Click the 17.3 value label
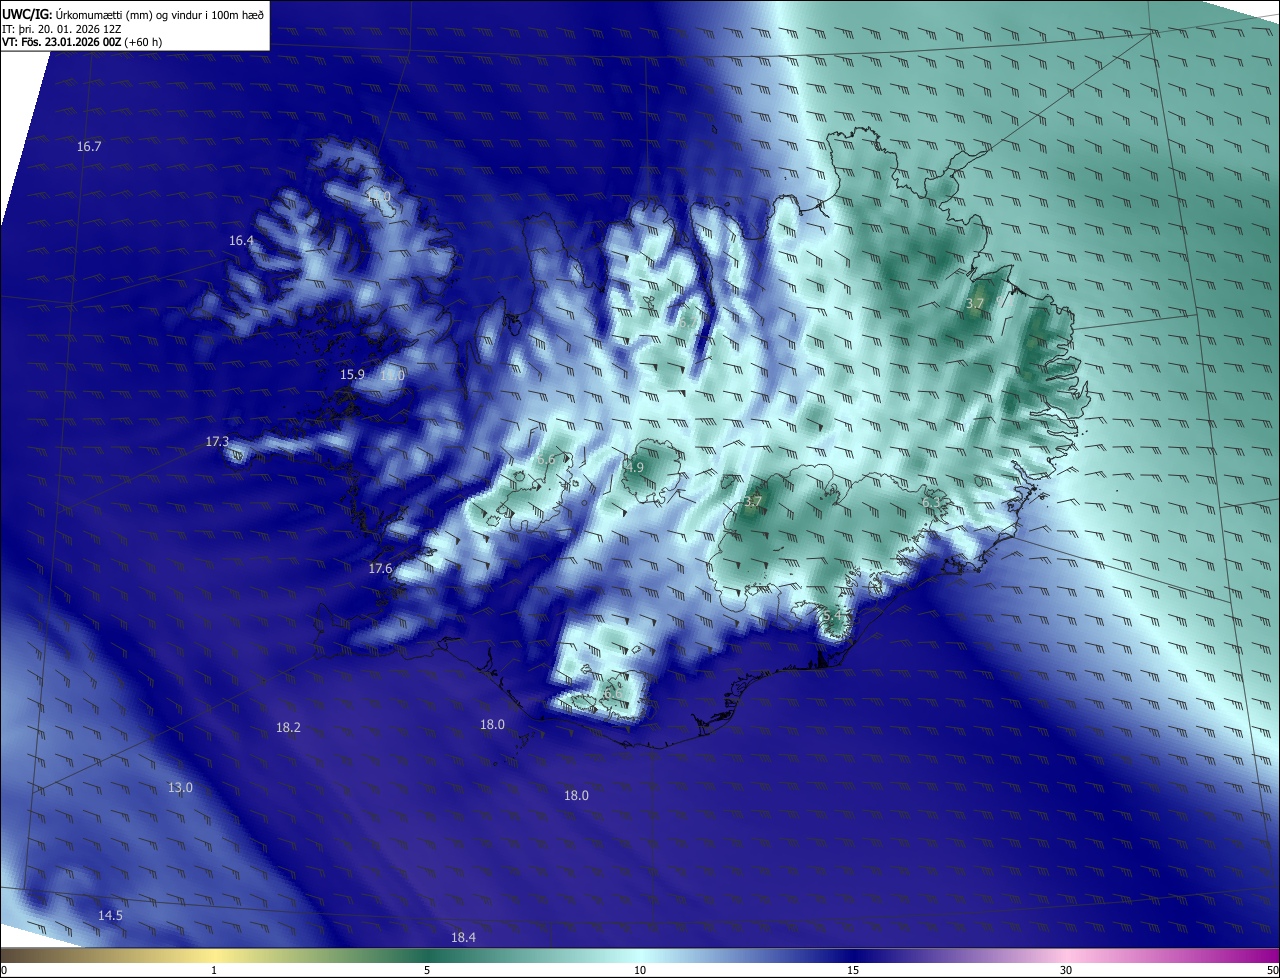Viewport: 1280px width, 978px height. tap(217, 441)
